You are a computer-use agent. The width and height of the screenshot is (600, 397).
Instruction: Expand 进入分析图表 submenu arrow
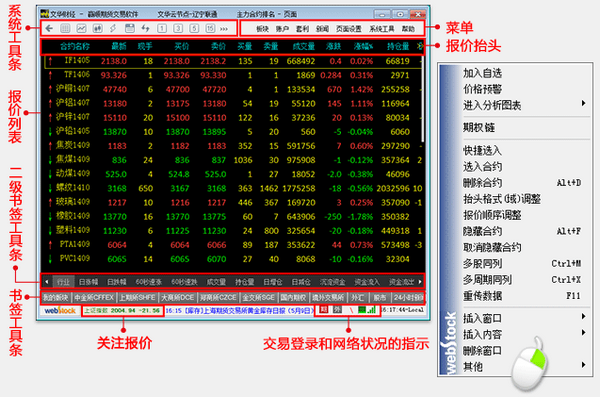583,103
